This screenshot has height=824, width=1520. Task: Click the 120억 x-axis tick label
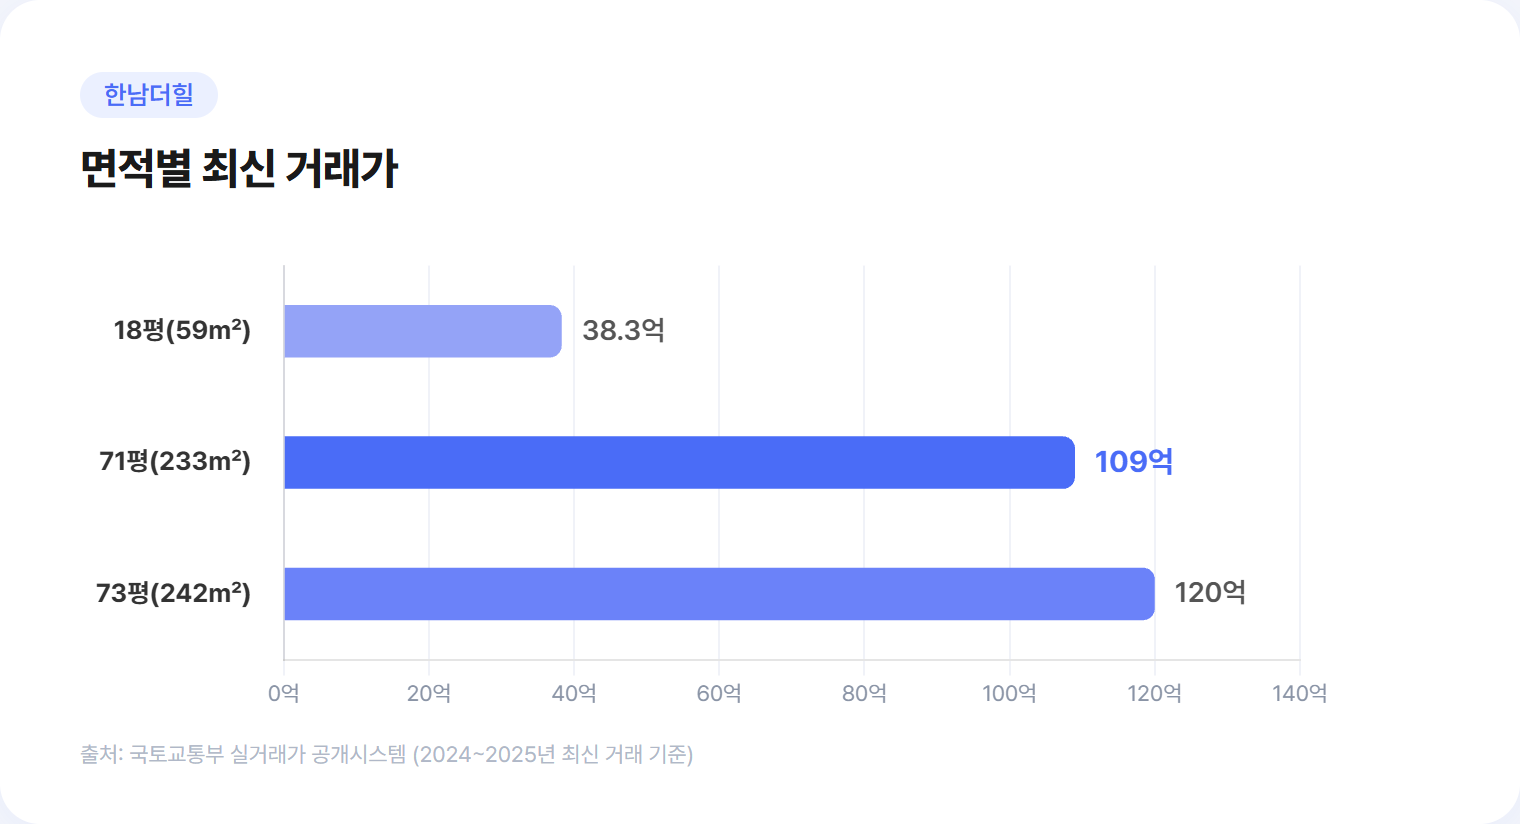click(x=1154, y=693)
